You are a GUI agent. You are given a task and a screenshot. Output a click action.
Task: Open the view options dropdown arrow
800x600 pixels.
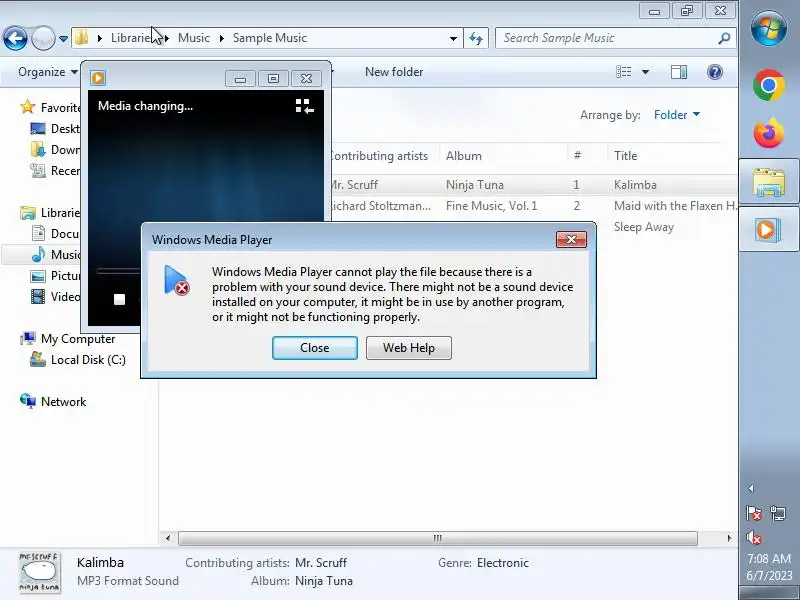(645, 72)
